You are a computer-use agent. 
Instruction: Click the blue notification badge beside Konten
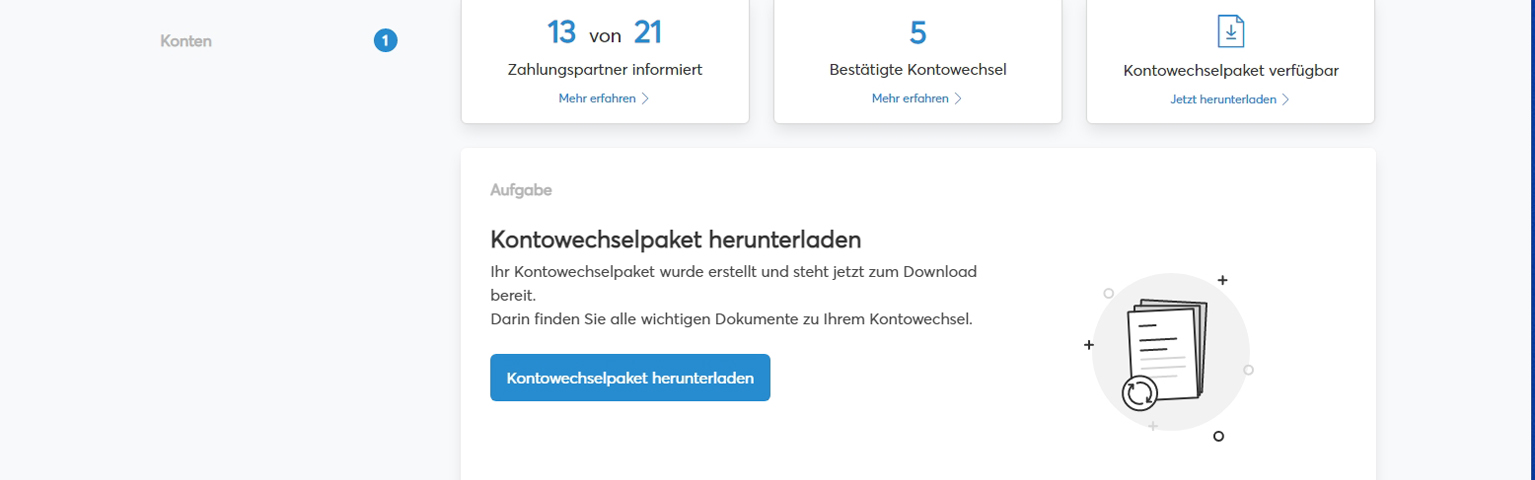tap(386, 41)
